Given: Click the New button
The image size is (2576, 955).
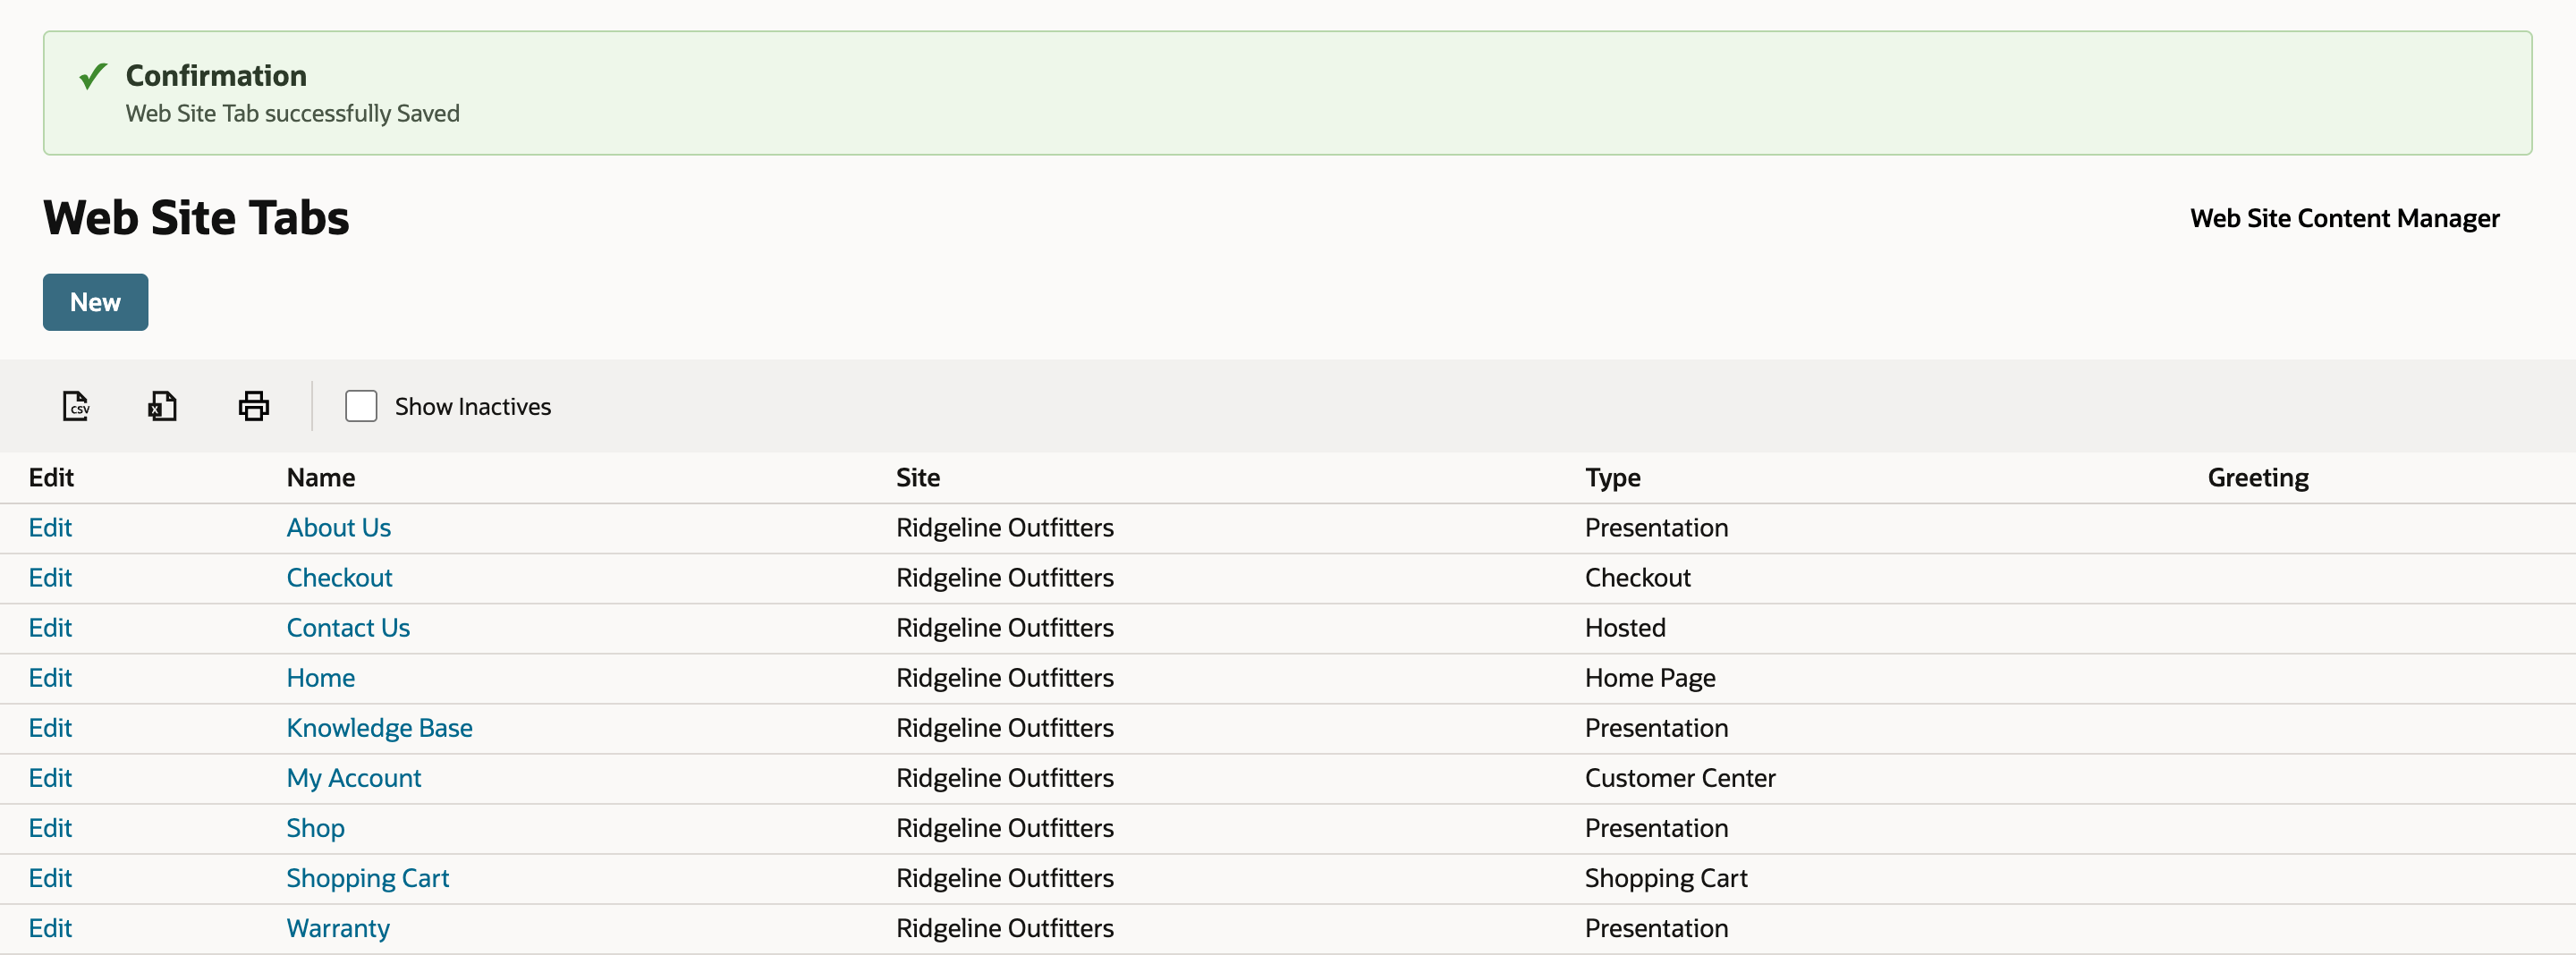Looking at the screenshot, I should tap(95, 302).
